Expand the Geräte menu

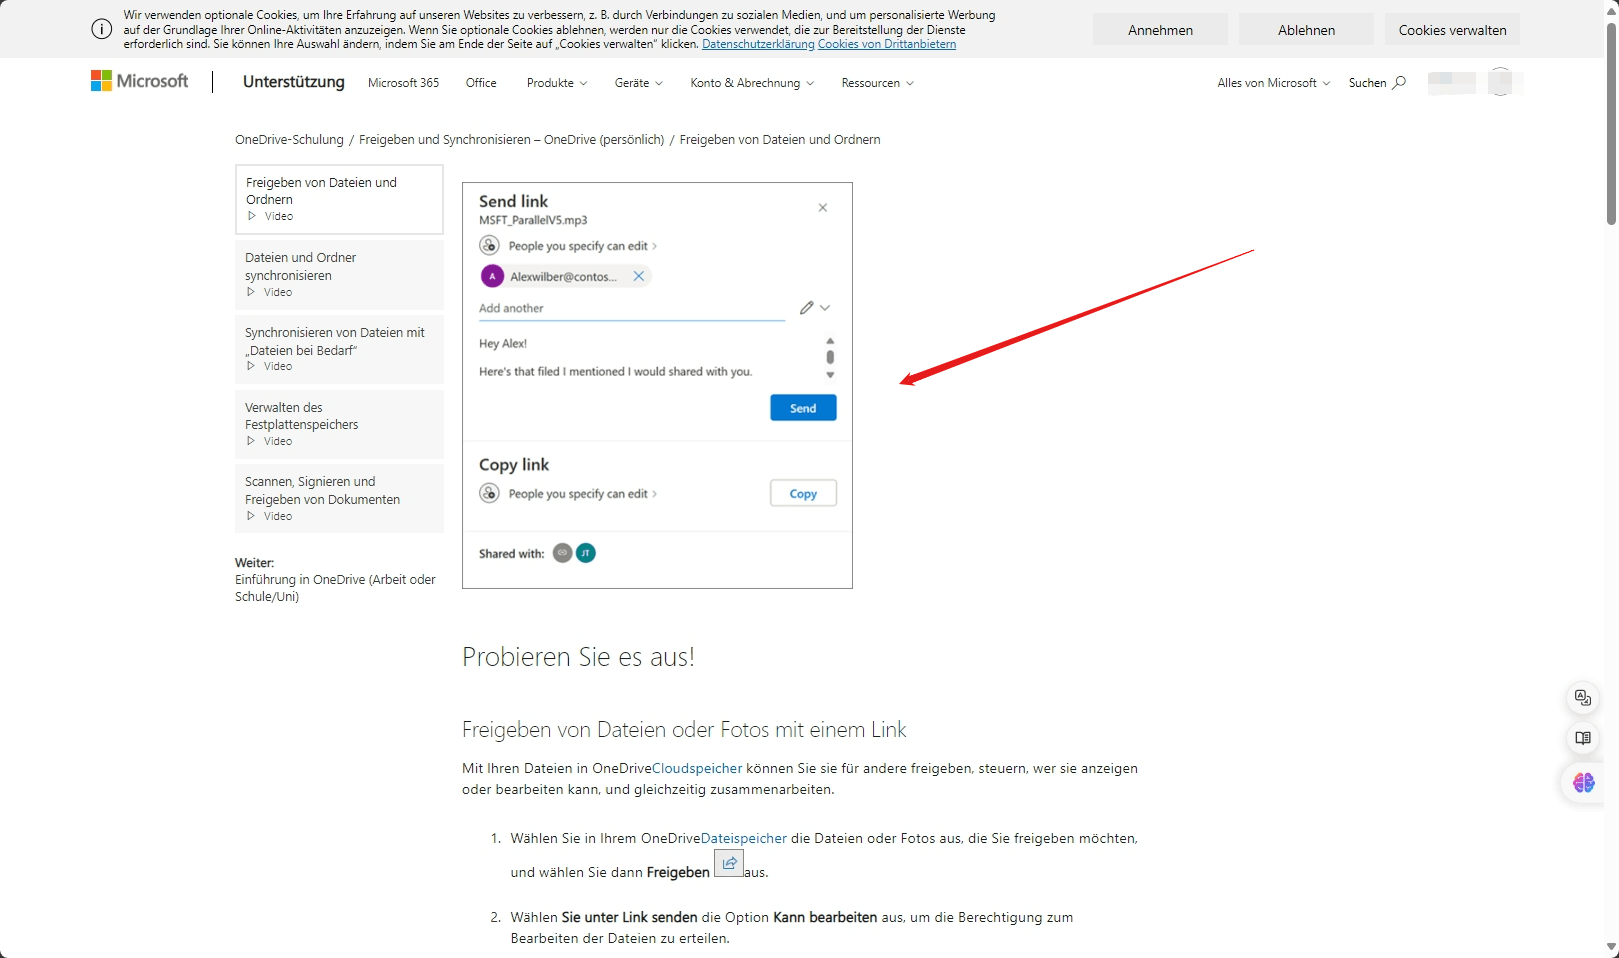coord(639,83)
